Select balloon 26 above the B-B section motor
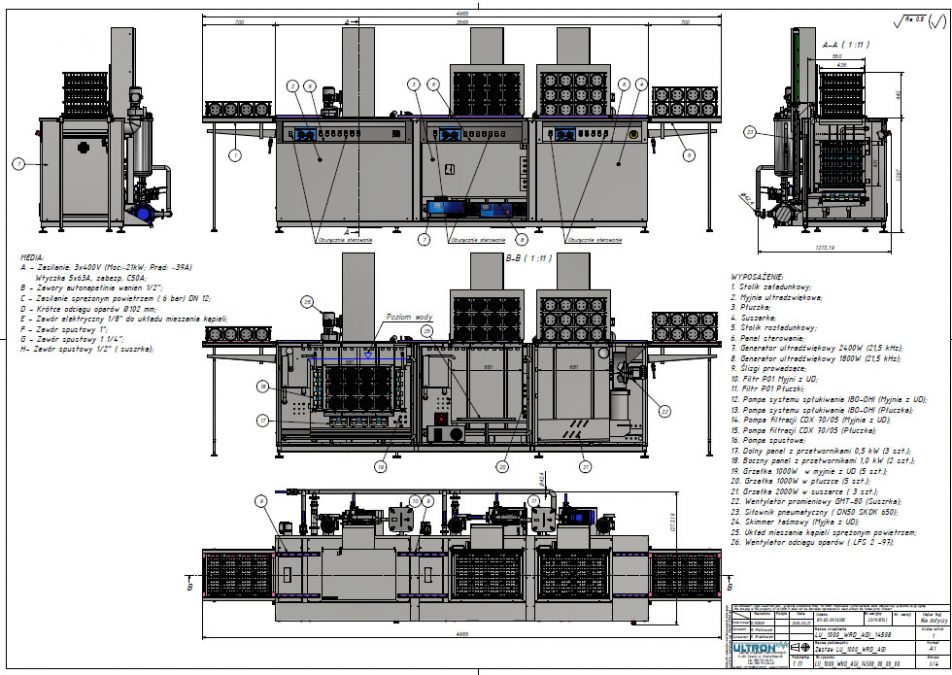The image size is (952, 675). point(307,301)
